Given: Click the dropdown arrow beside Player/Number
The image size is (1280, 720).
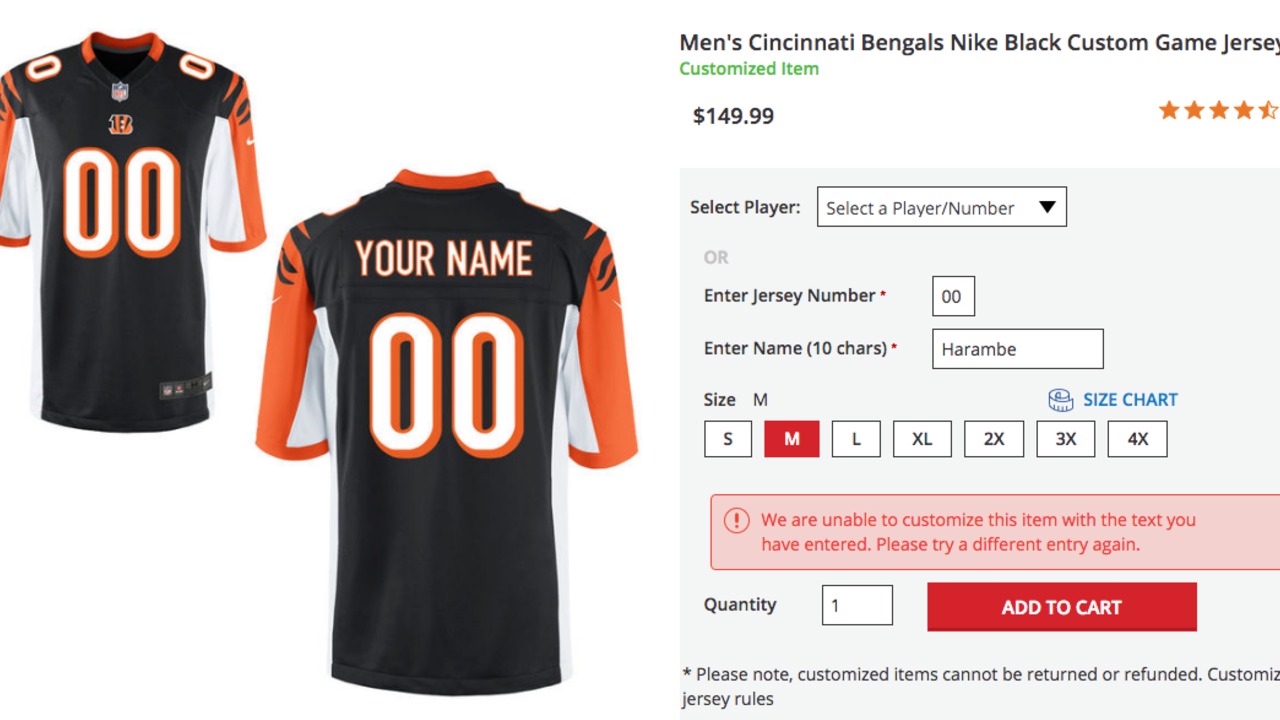Looking at the screenshot, I should pyautogui.click(x=1047, y=207).
